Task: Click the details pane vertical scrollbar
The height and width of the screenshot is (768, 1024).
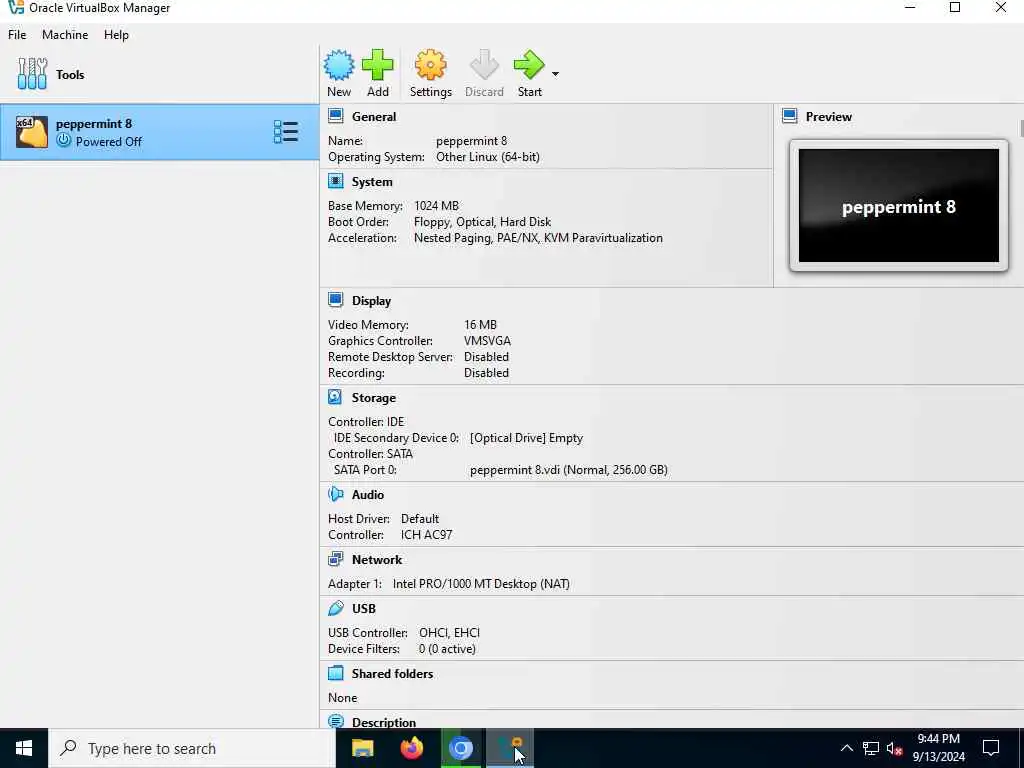Action: pyautogui.click(x=1020, y=128)
